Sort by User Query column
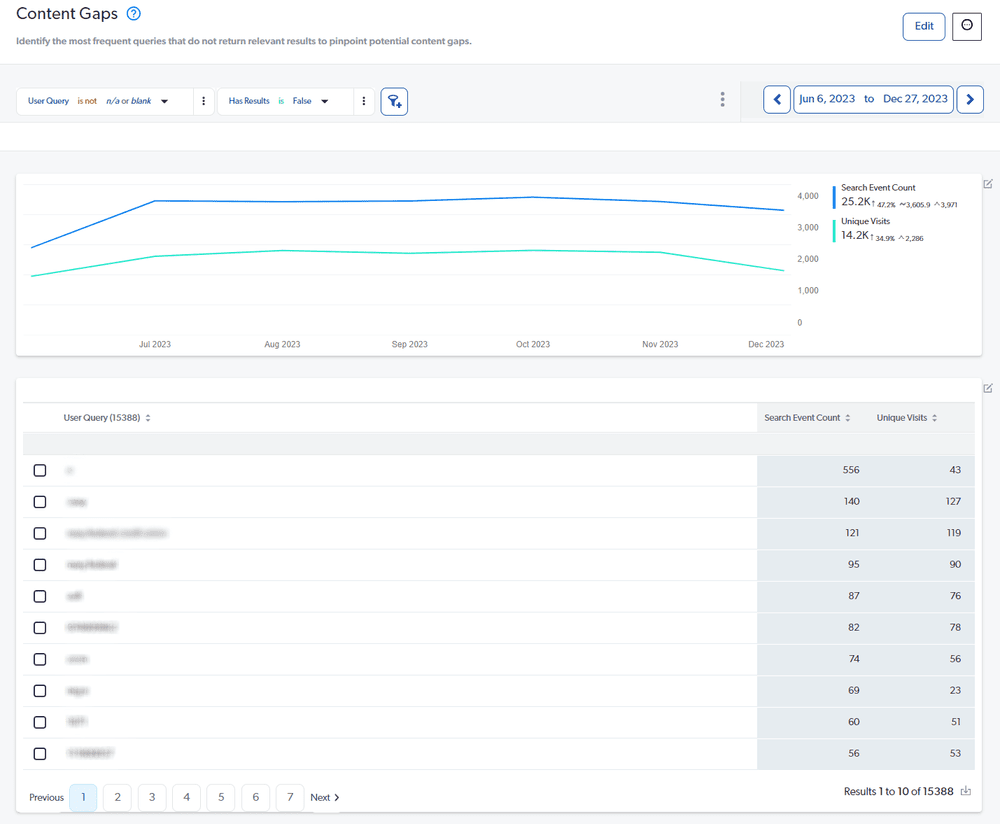The image size is (1000, 824). 148,418
